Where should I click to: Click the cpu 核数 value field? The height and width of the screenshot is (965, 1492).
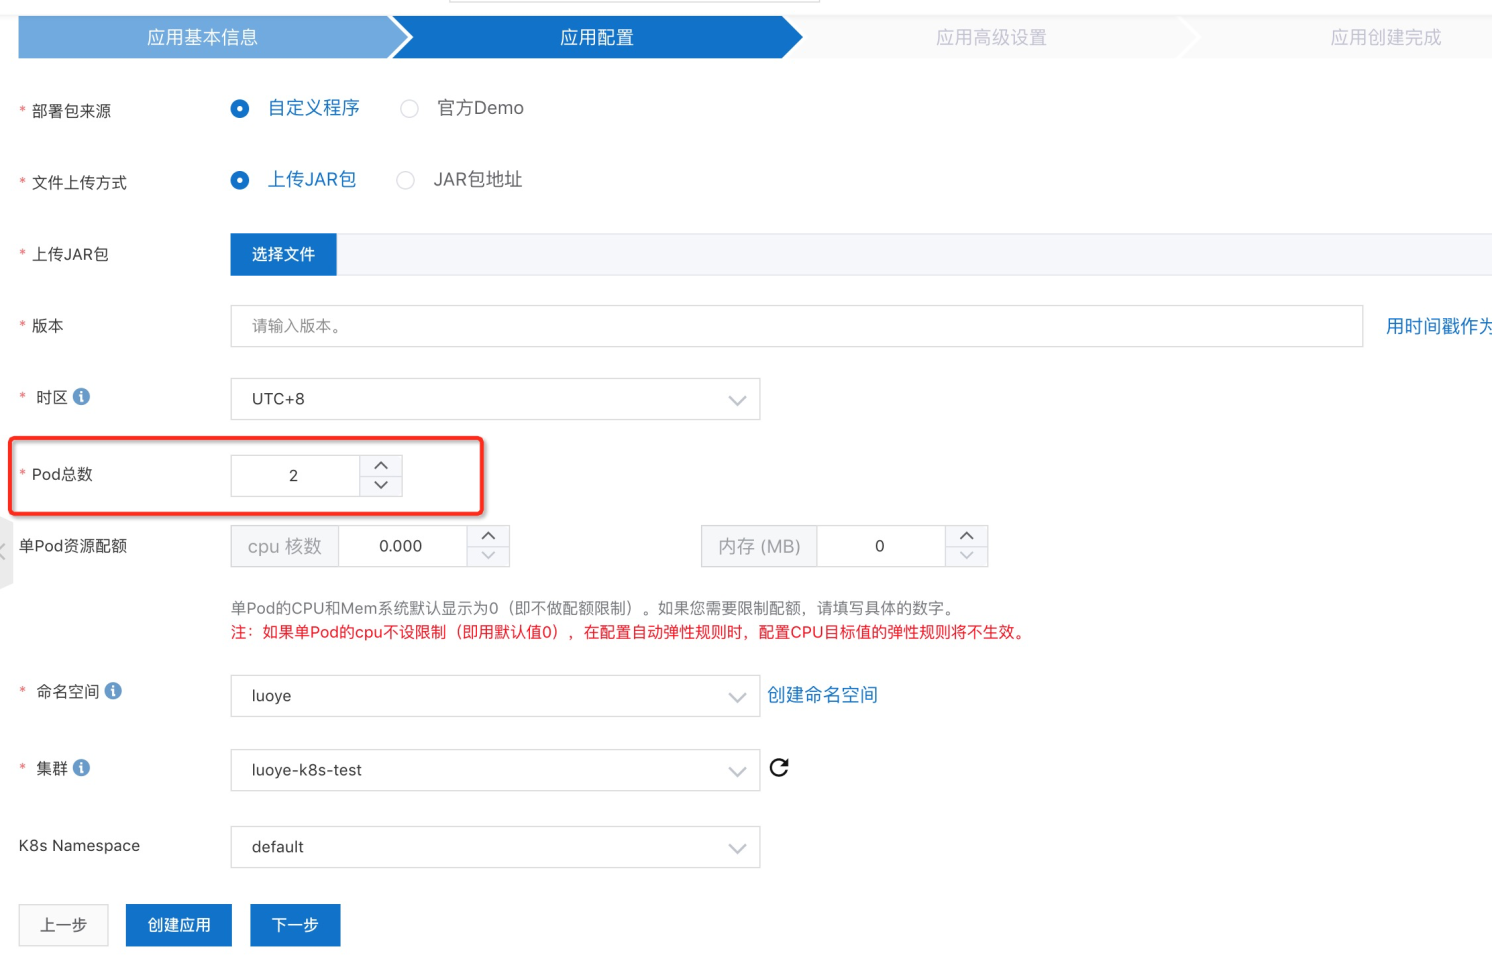[402, 546]
